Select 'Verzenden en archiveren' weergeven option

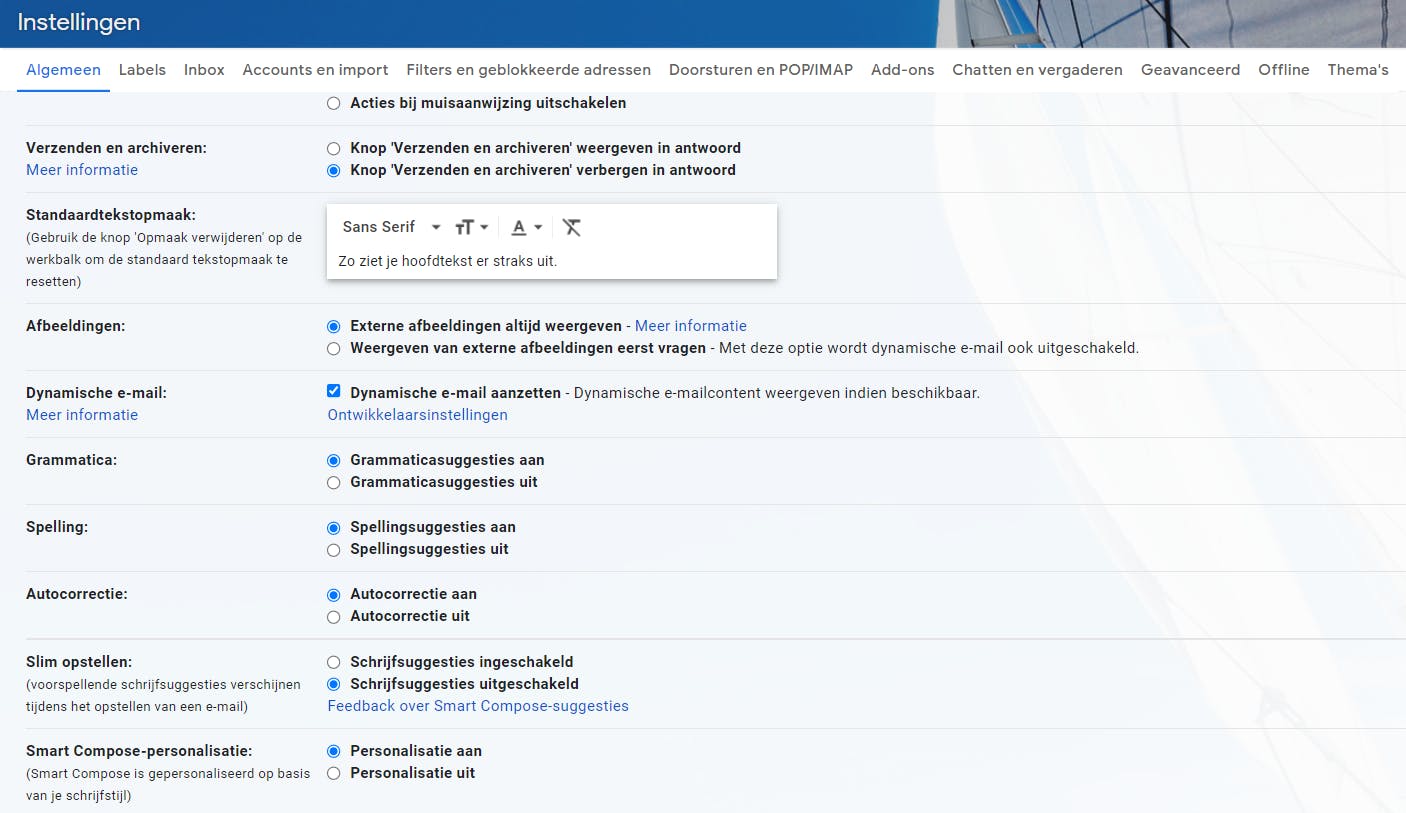334,148
